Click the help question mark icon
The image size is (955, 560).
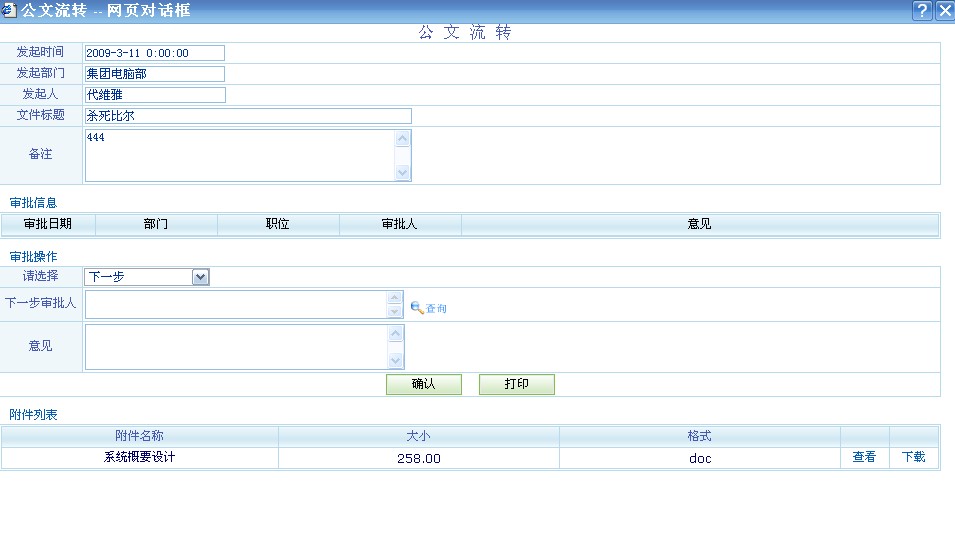tap(922, 11)
